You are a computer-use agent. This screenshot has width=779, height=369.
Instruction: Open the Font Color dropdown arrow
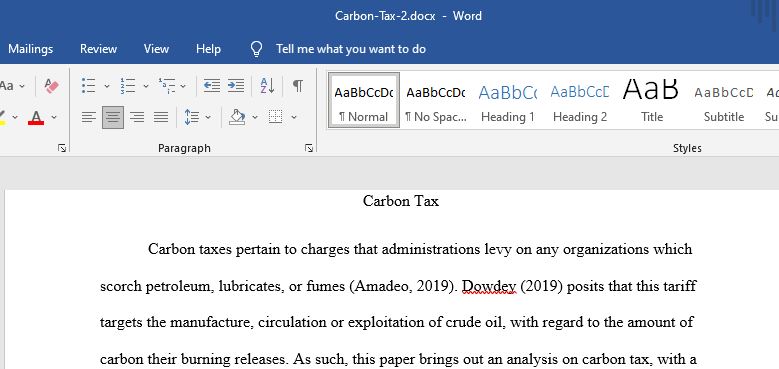pos(54,118)
